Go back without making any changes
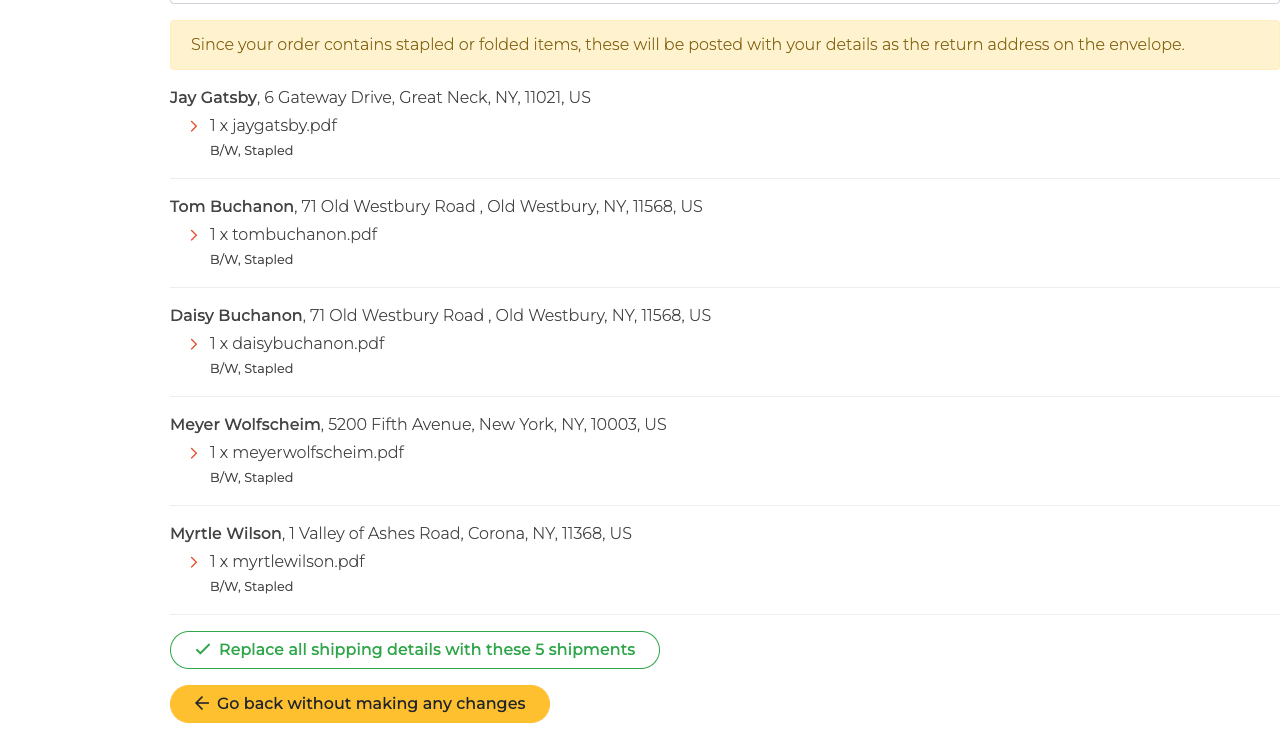1284x732 pixels. click(360, 704)
